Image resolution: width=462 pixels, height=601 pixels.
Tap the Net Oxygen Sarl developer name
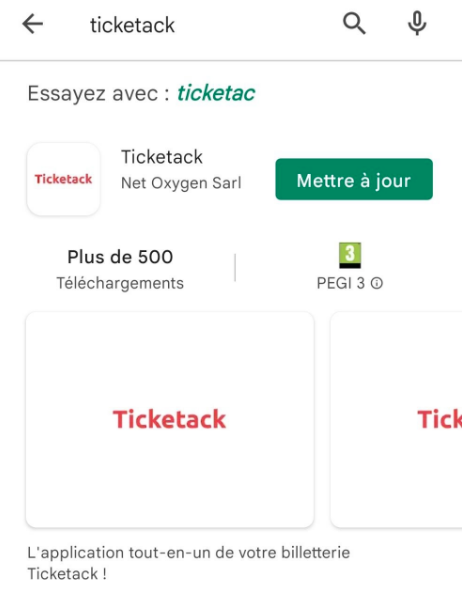pyautogui.click(x=181, y=183)
